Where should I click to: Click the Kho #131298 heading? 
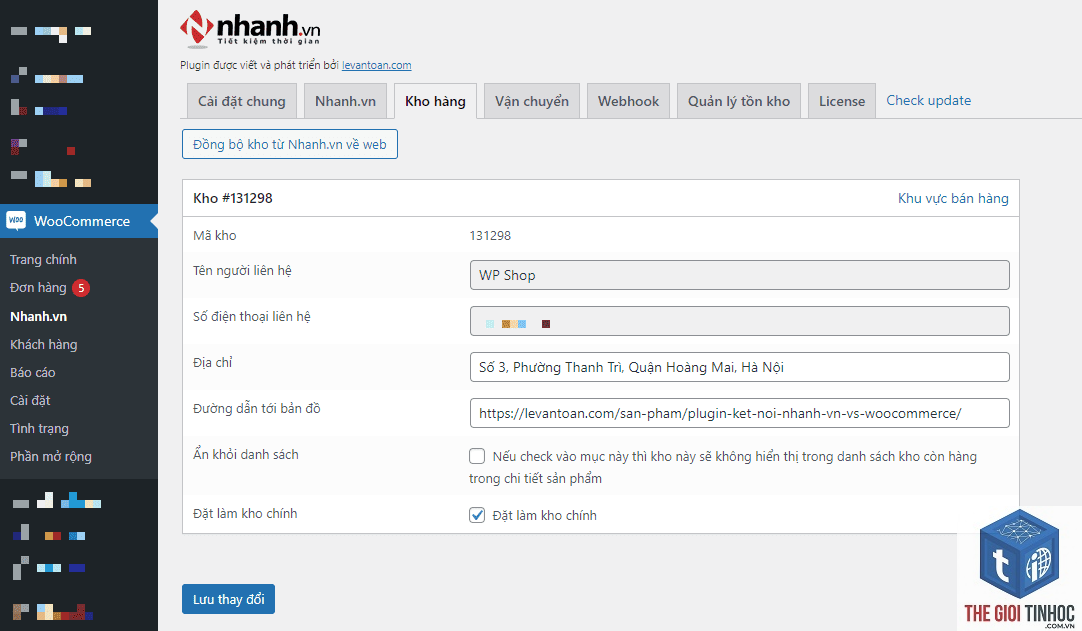233,198
